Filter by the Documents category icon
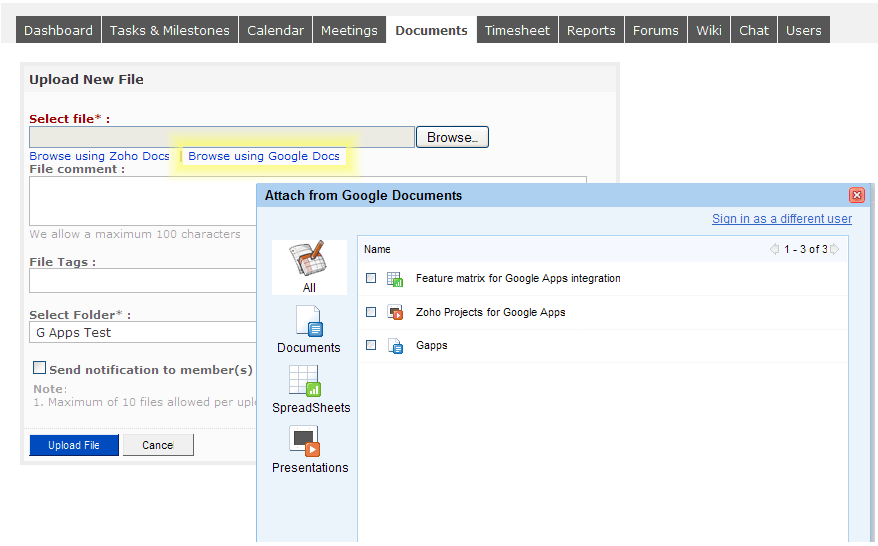Image resolution: width=878 pixels, height=546 pixels. (x=309, y=322)
